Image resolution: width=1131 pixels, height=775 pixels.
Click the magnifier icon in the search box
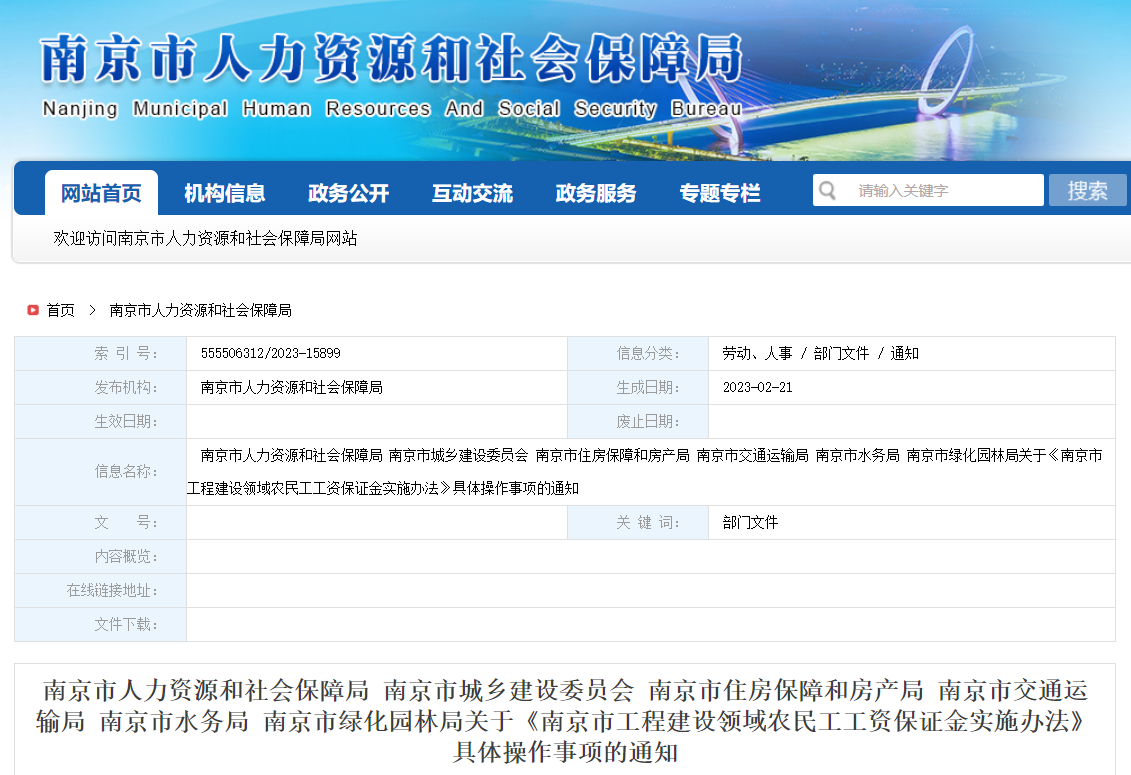click(x=827, y=190)
